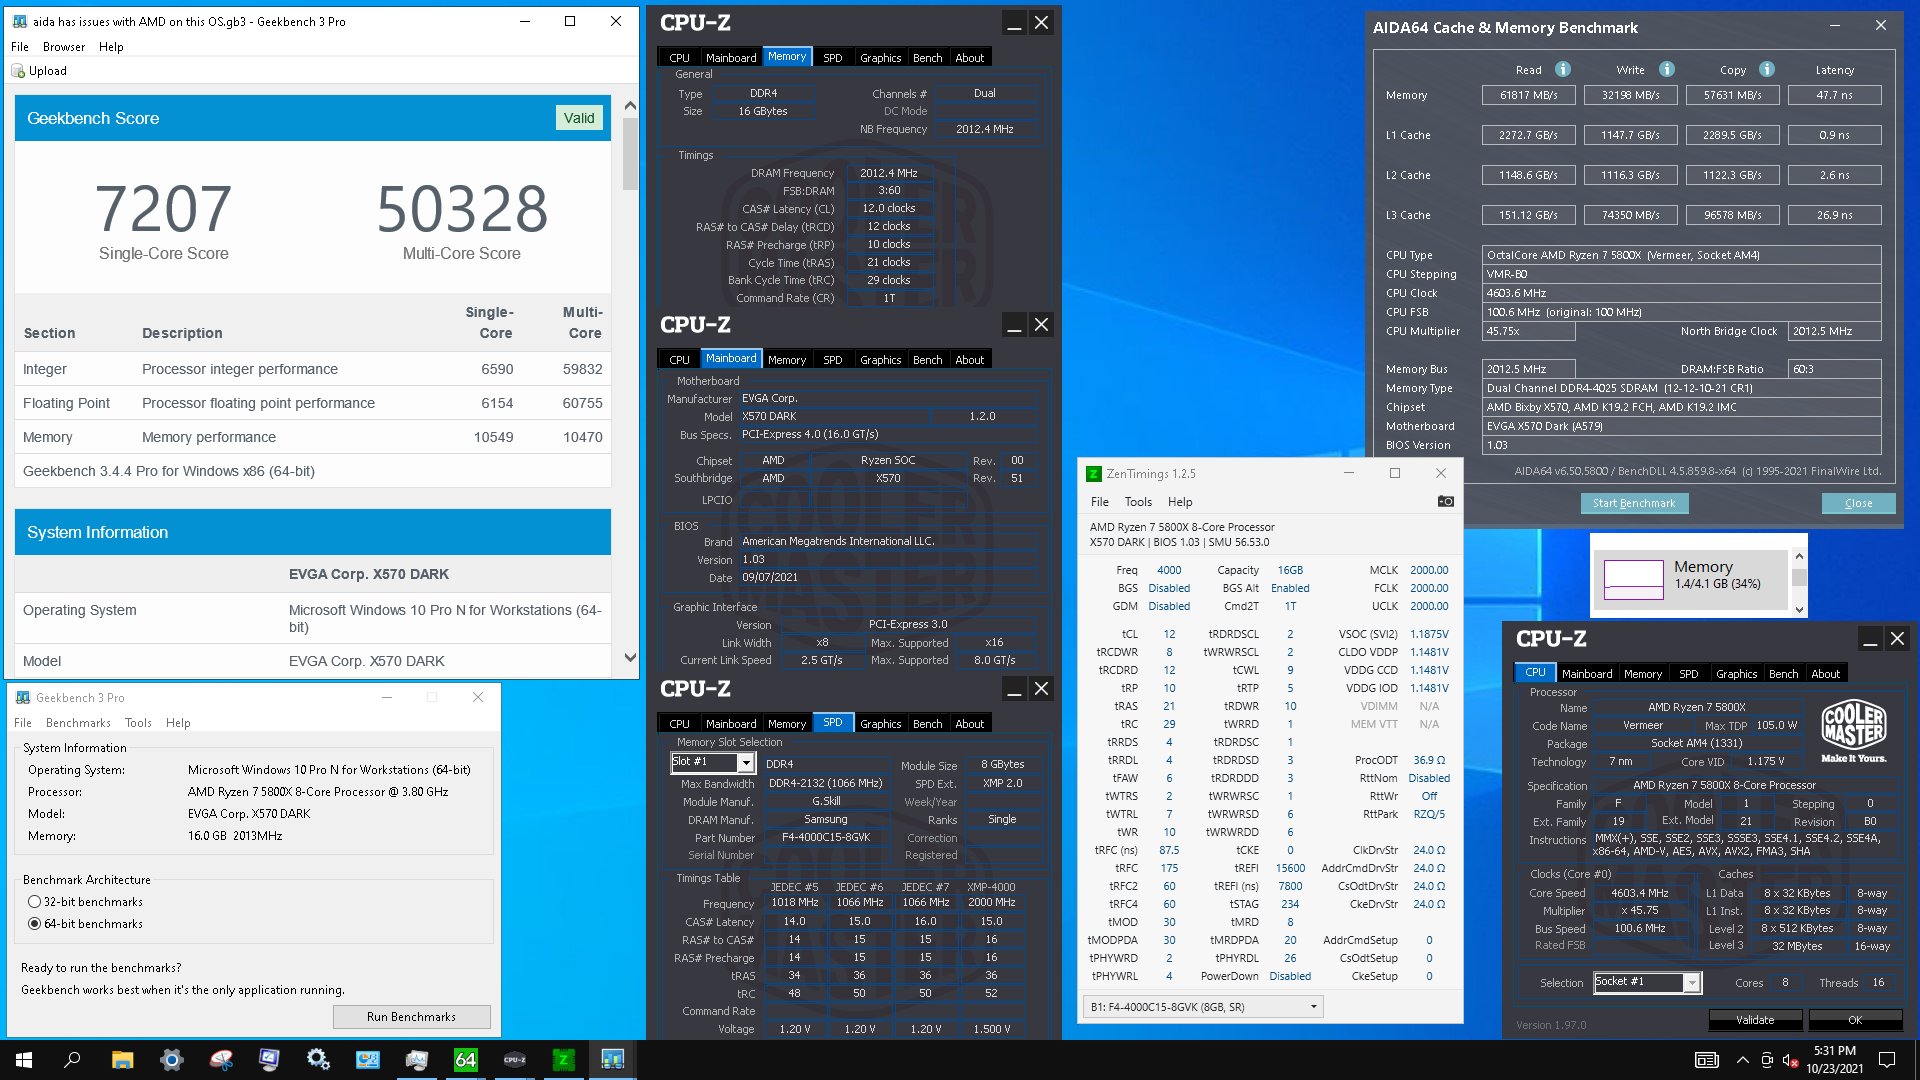Click the Floating Point row in Geekbench
1920x1080 pixels.
pyautogui.click(x=313, y=403)
